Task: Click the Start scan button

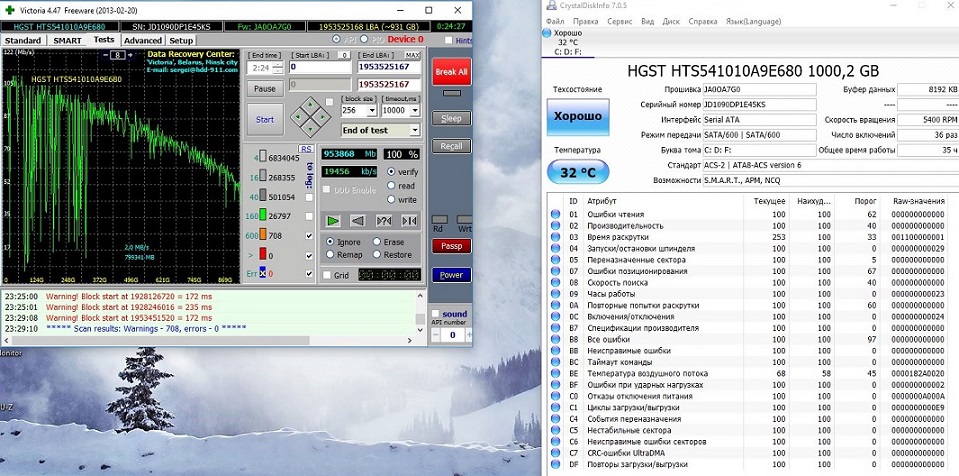Action: 265,119
